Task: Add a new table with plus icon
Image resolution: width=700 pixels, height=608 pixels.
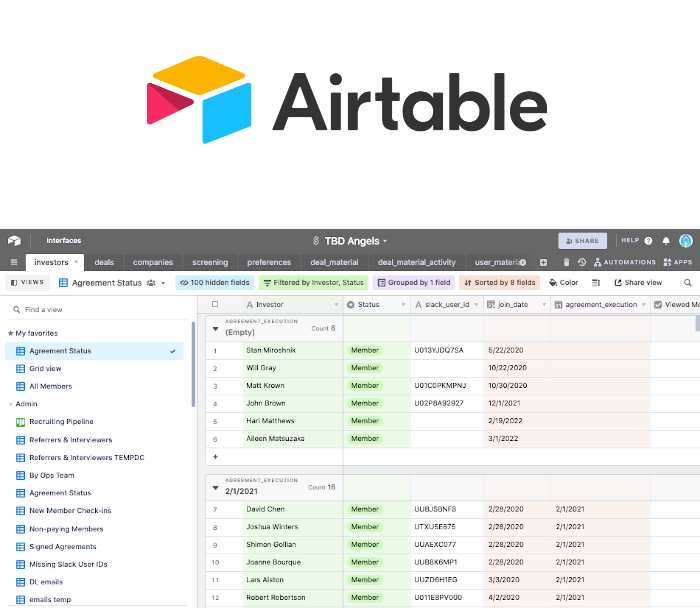Action: (543, 262)
